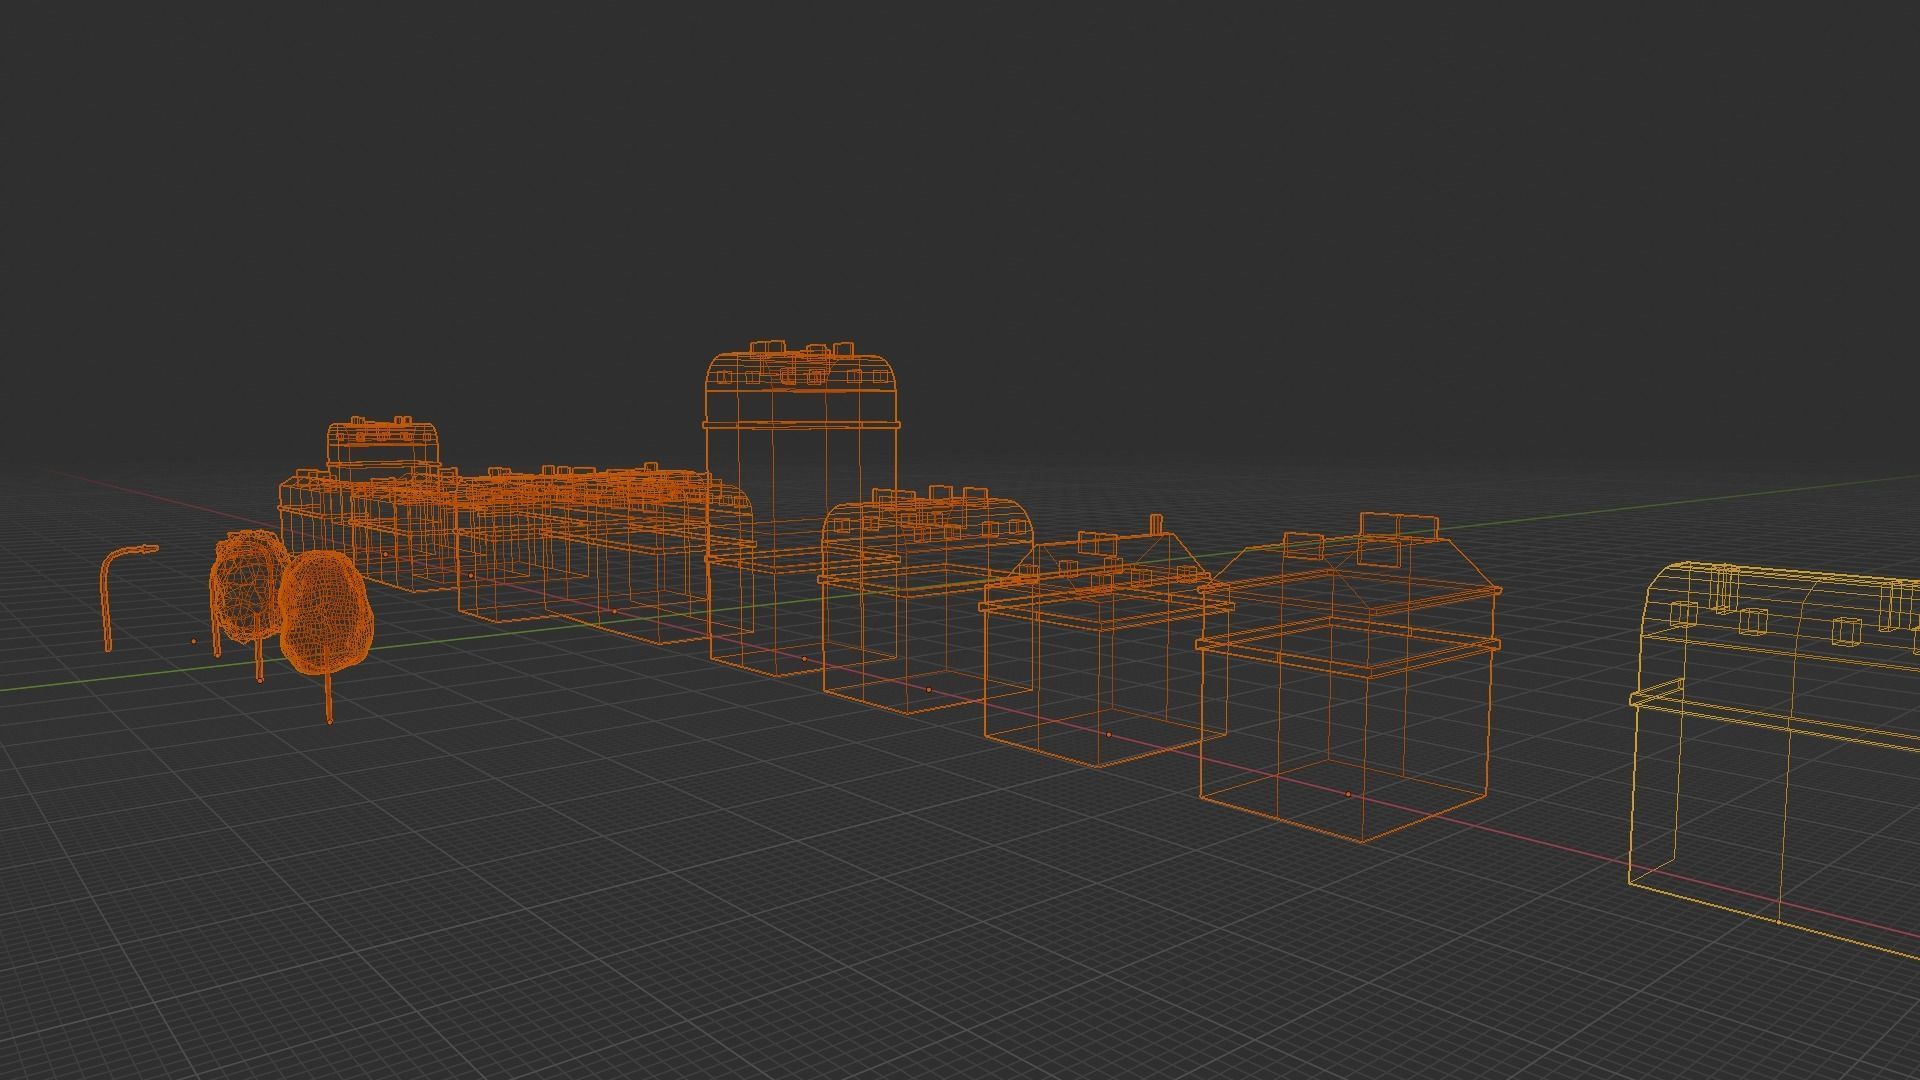Select the rounded-roof building beside the tower
The image size is (1920, 1080).
coord(925,602)
